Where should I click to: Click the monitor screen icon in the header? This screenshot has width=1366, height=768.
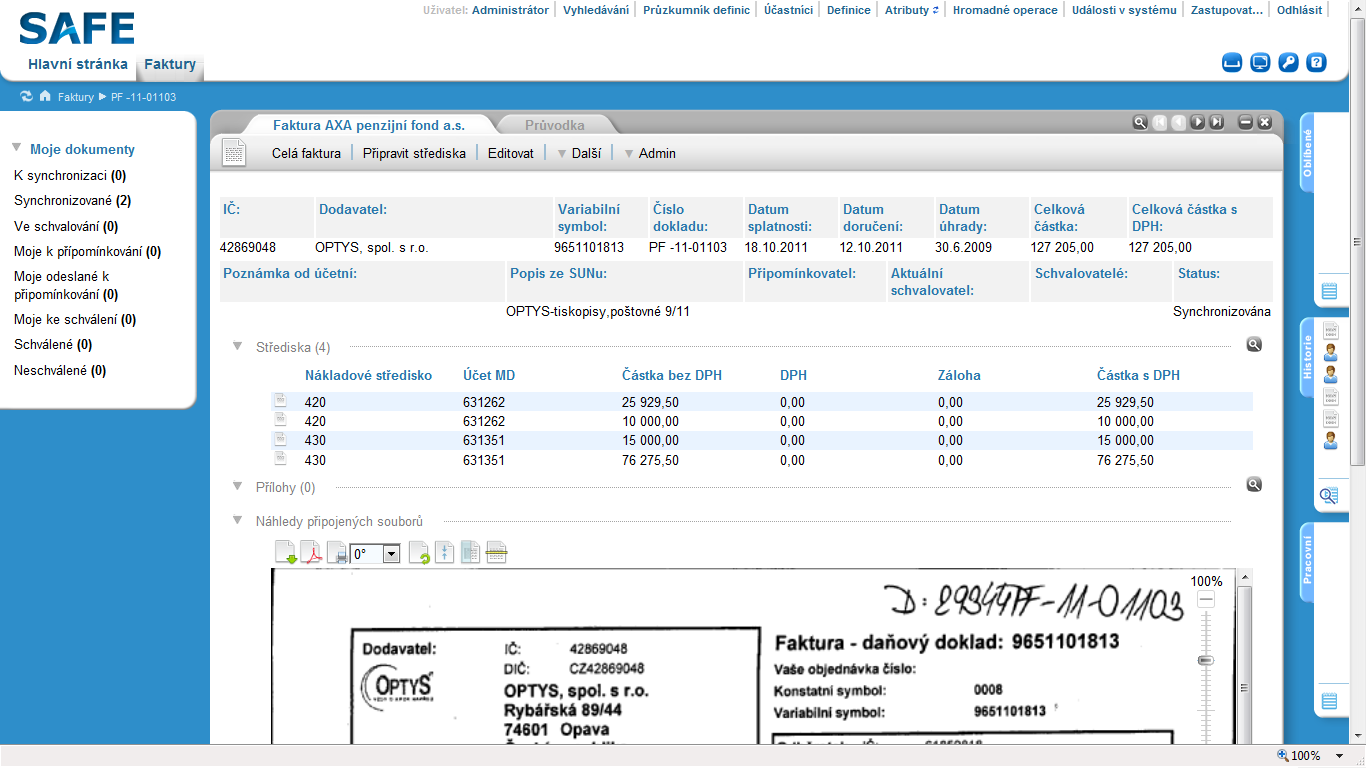pos(1260,62)
